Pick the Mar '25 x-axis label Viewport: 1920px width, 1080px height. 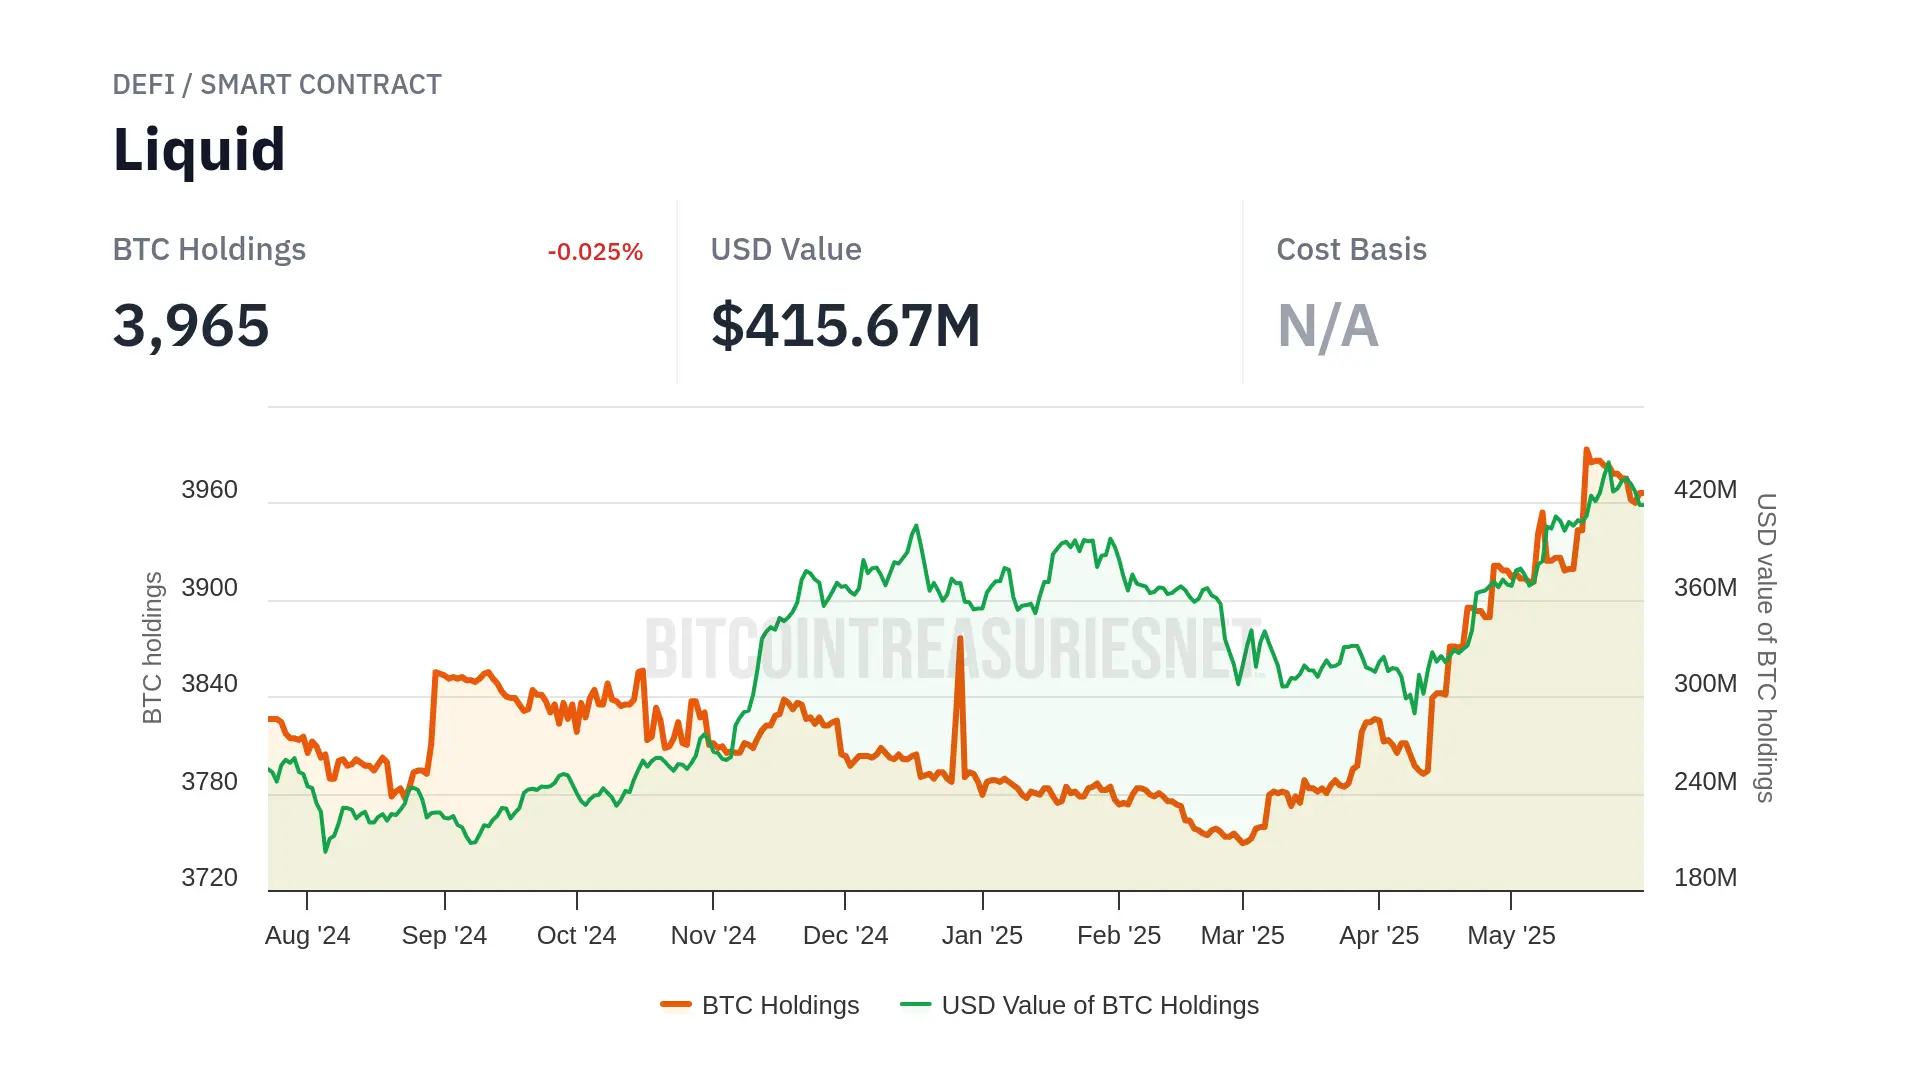pyautogui.click(x=1242, y=936)
